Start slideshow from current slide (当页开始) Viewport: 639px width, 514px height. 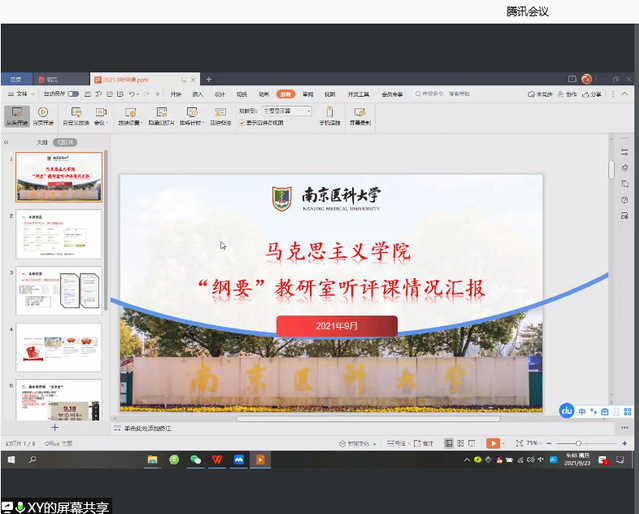(43, 116)
